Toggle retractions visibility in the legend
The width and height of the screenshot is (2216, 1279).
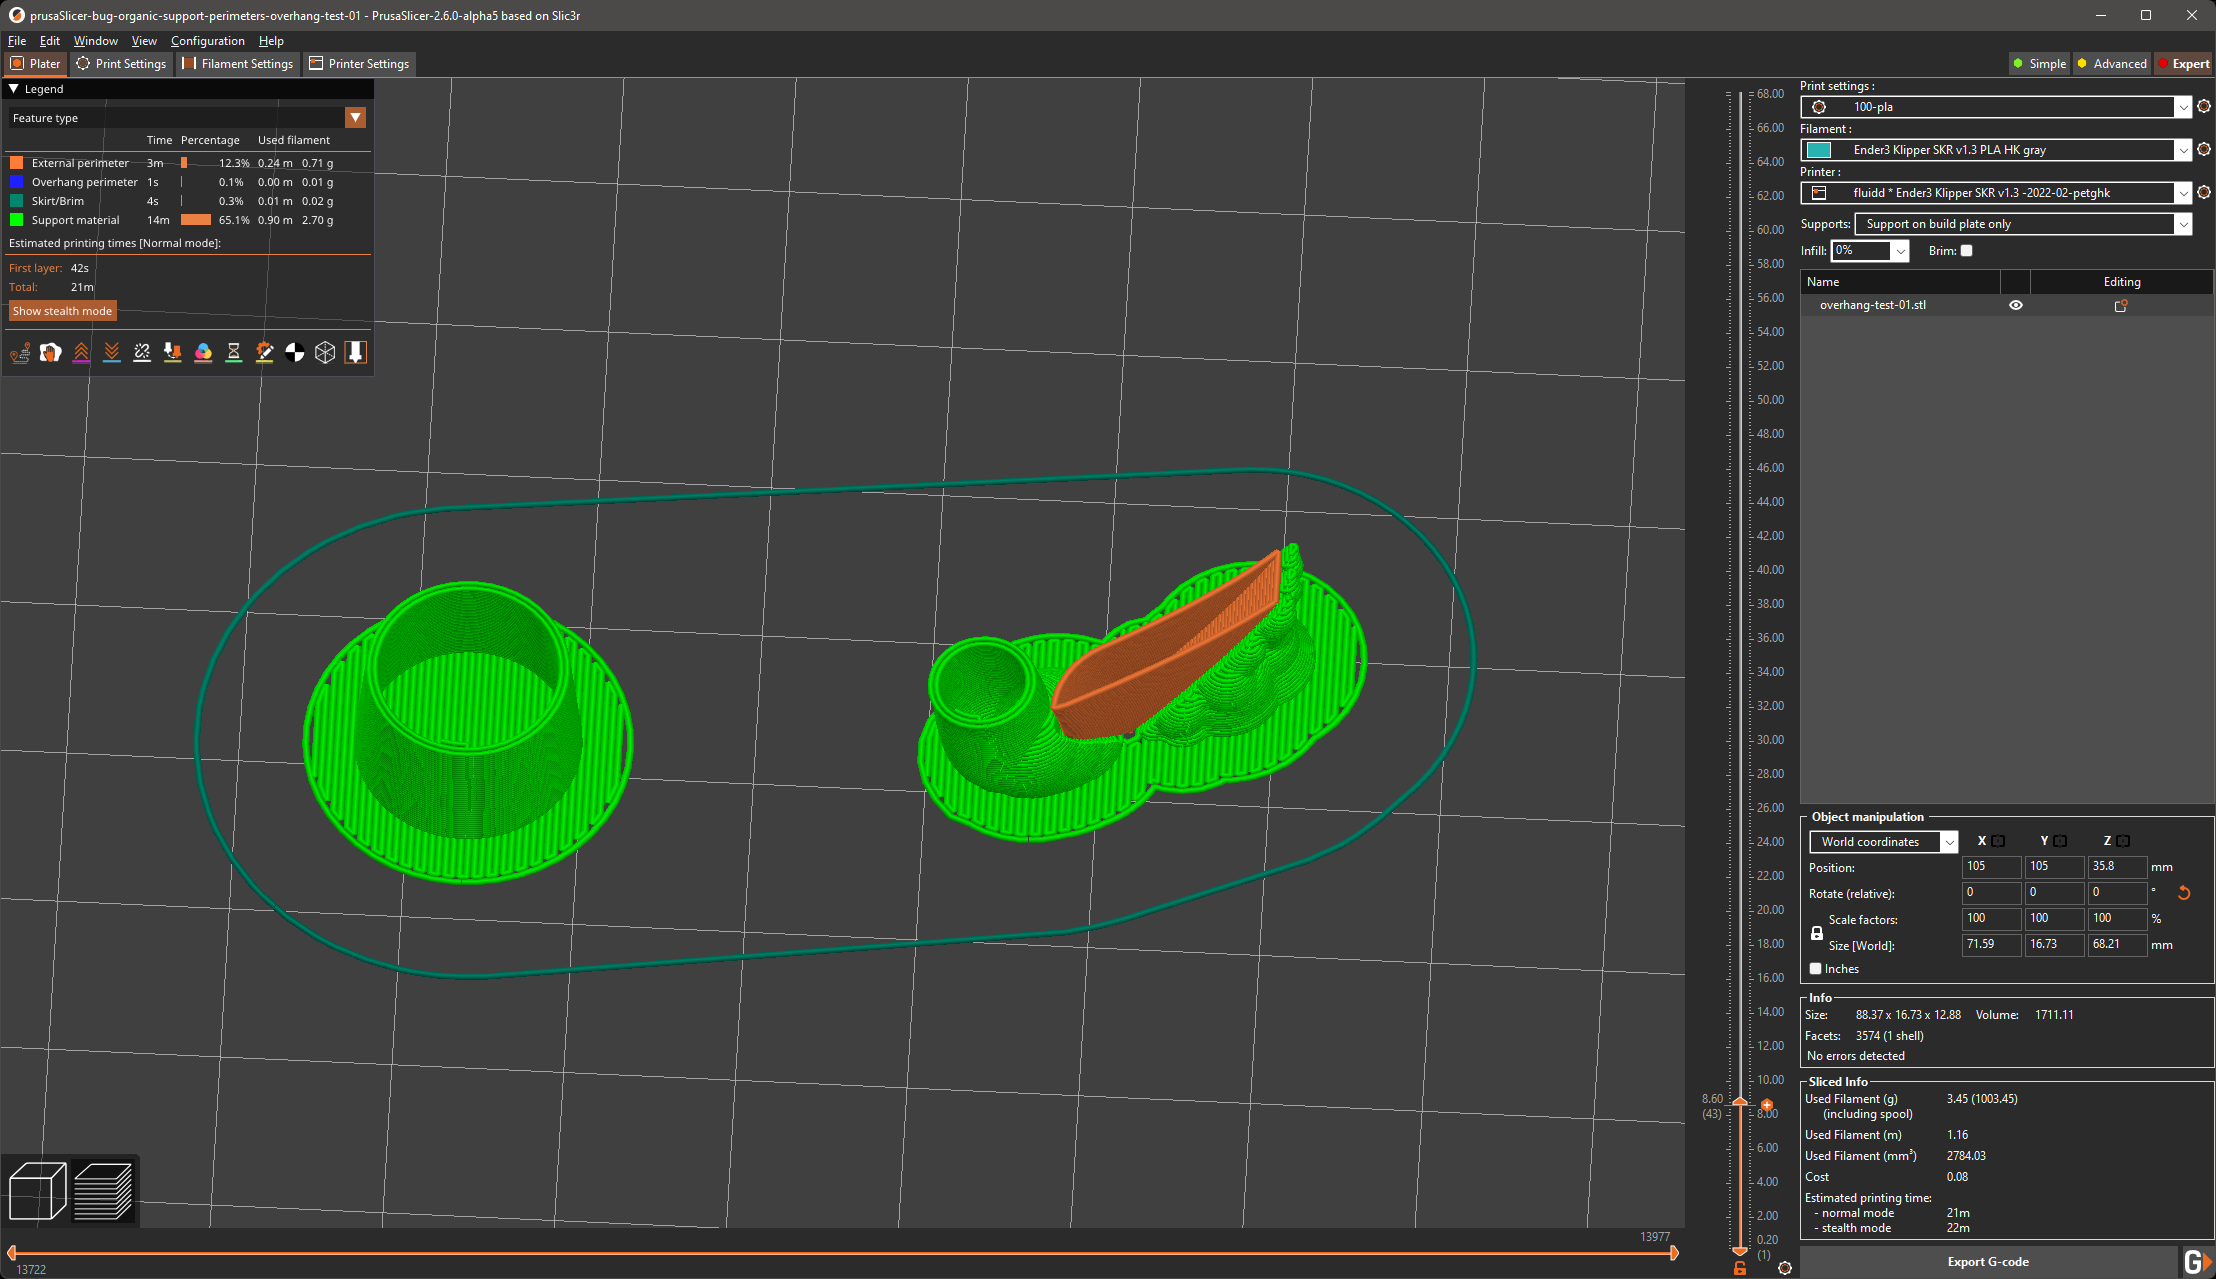tap(81, 352)
